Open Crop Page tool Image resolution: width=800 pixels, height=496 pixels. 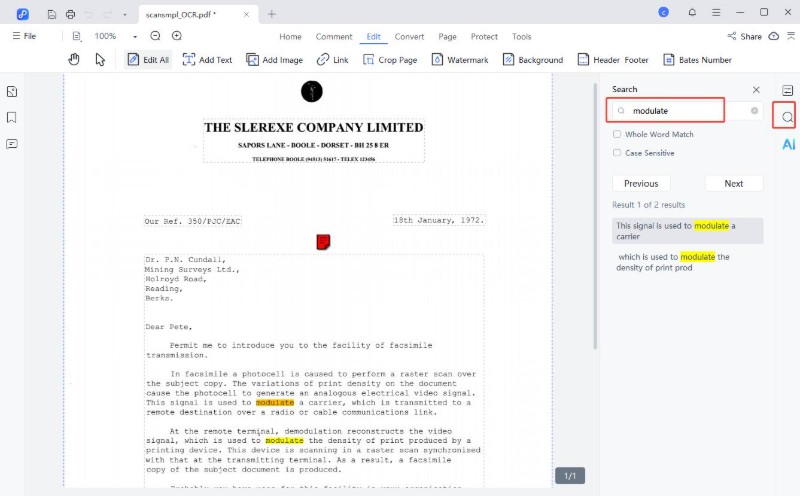tap(390, 60)
